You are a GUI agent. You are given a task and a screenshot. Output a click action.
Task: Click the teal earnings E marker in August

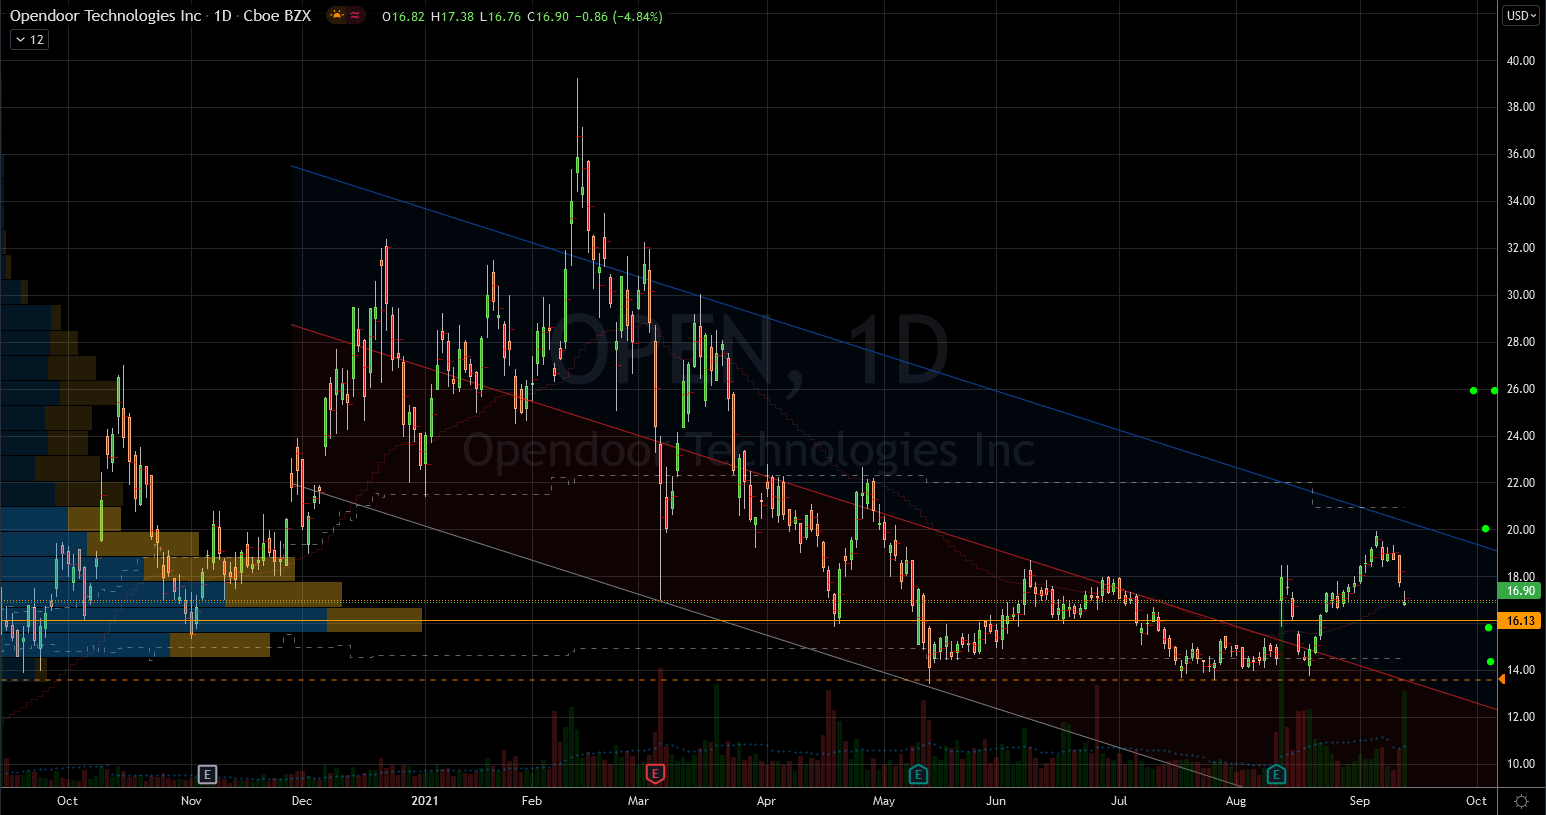[x=1276, y=774]
